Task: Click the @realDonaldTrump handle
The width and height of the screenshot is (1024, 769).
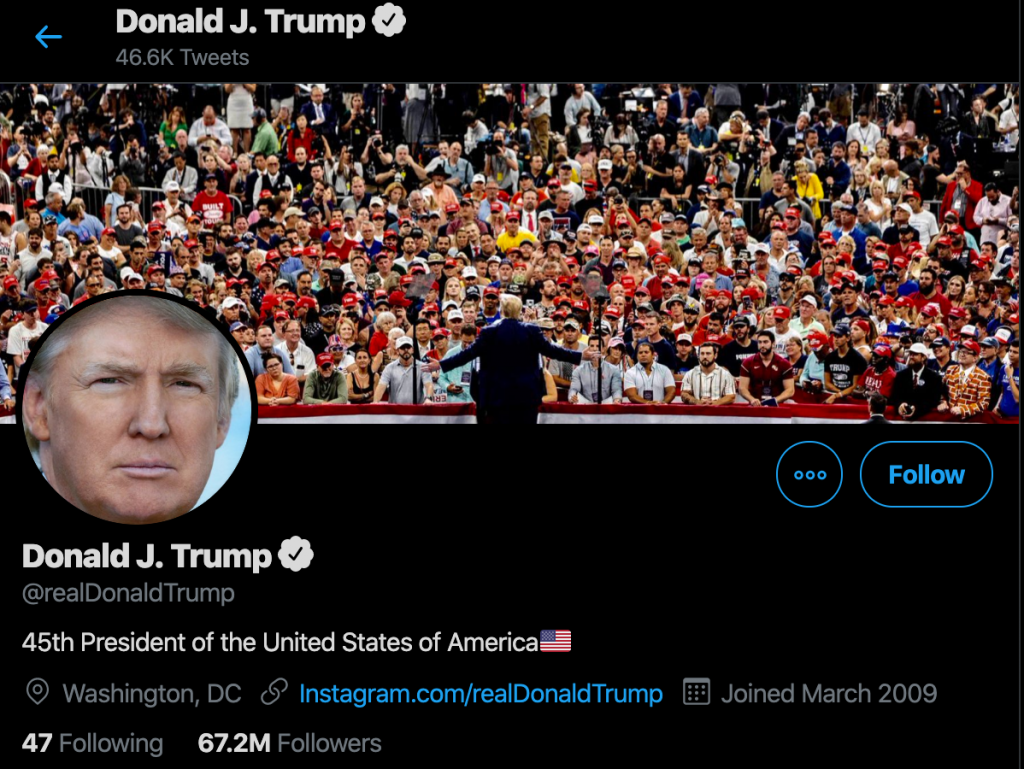Action: (x=128, y=593)
